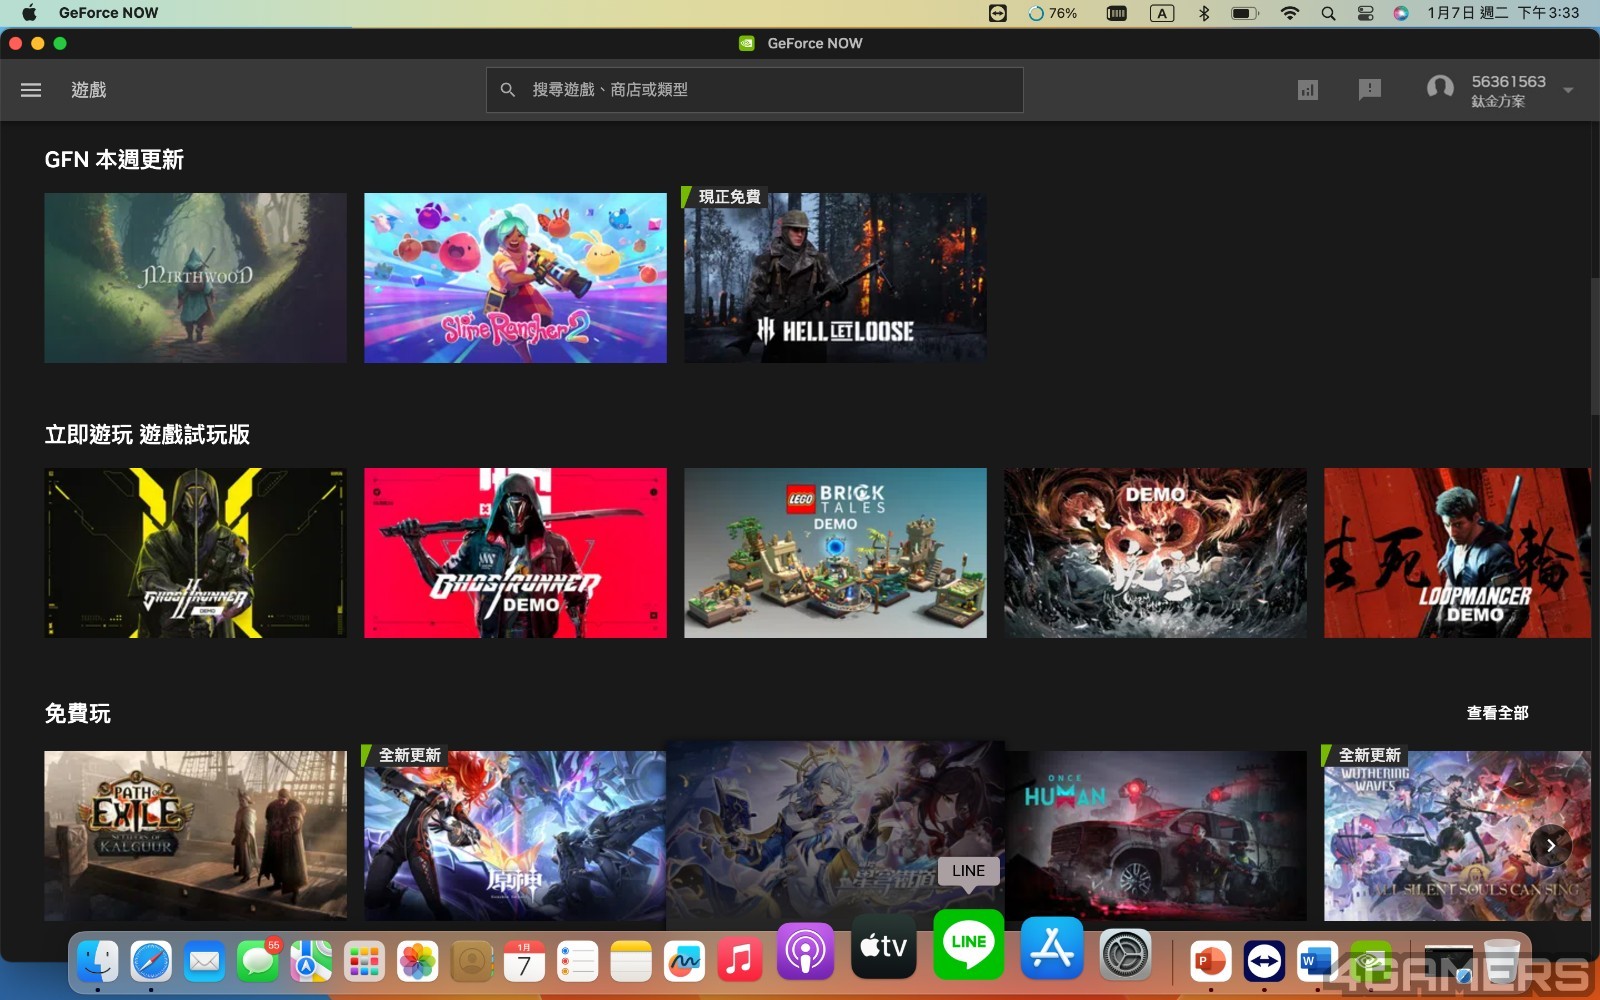Image resolution: width=1600 pixels, height=1000 pixels.
Task: Switch input source via the A icon
Action: (1161, 13)
